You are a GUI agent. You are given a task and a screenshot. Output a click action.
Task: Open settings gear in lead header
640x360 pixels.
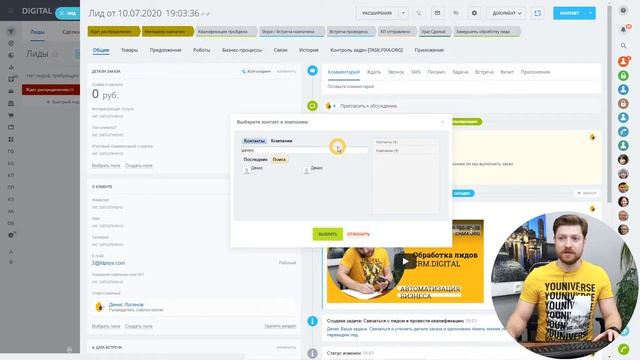click(x=474, y=13)
